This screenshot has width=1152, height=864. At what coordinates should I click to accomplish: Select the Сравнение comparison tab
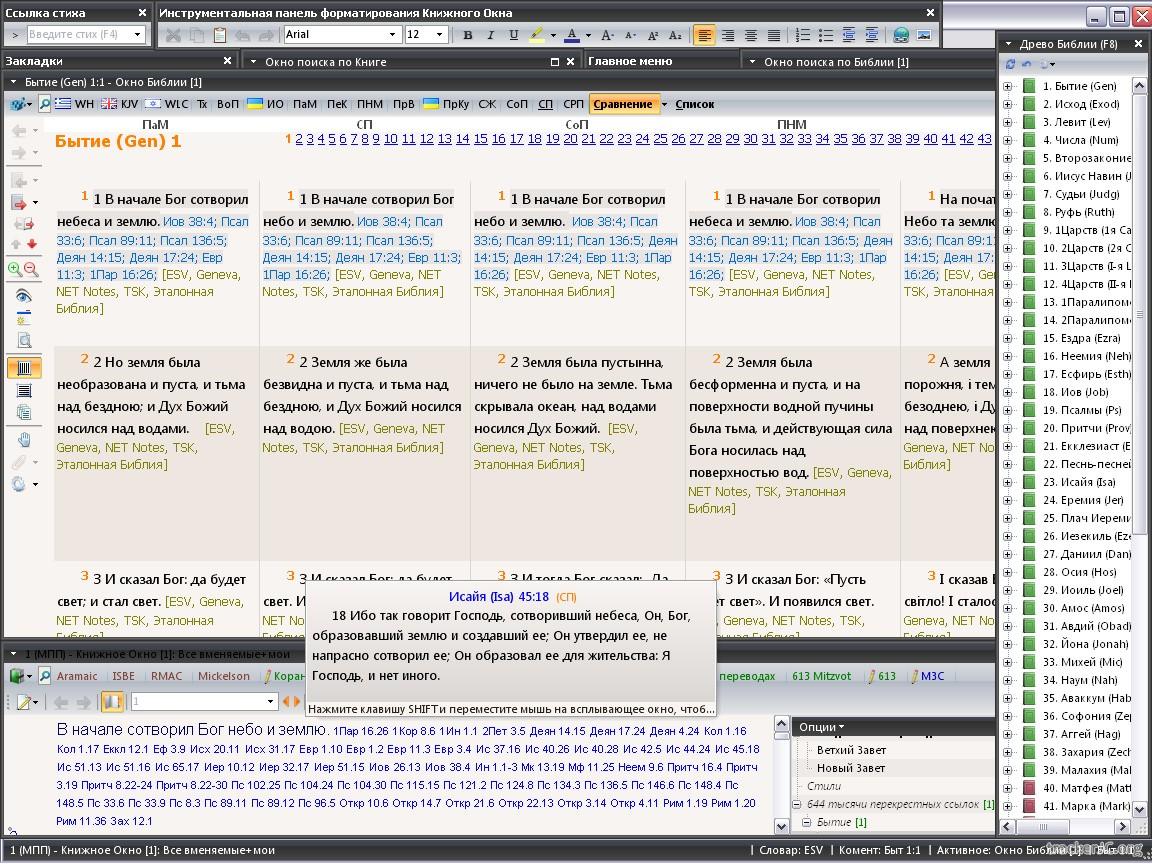621,104
